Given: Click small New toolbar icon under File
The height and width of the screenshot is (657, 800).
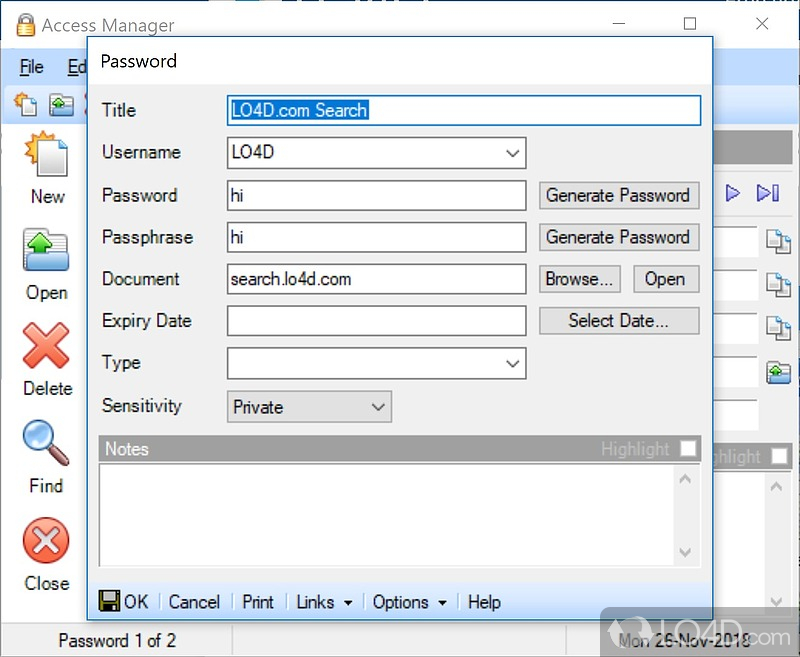Looking at the screenshot, I should click(x=26, y=105).
